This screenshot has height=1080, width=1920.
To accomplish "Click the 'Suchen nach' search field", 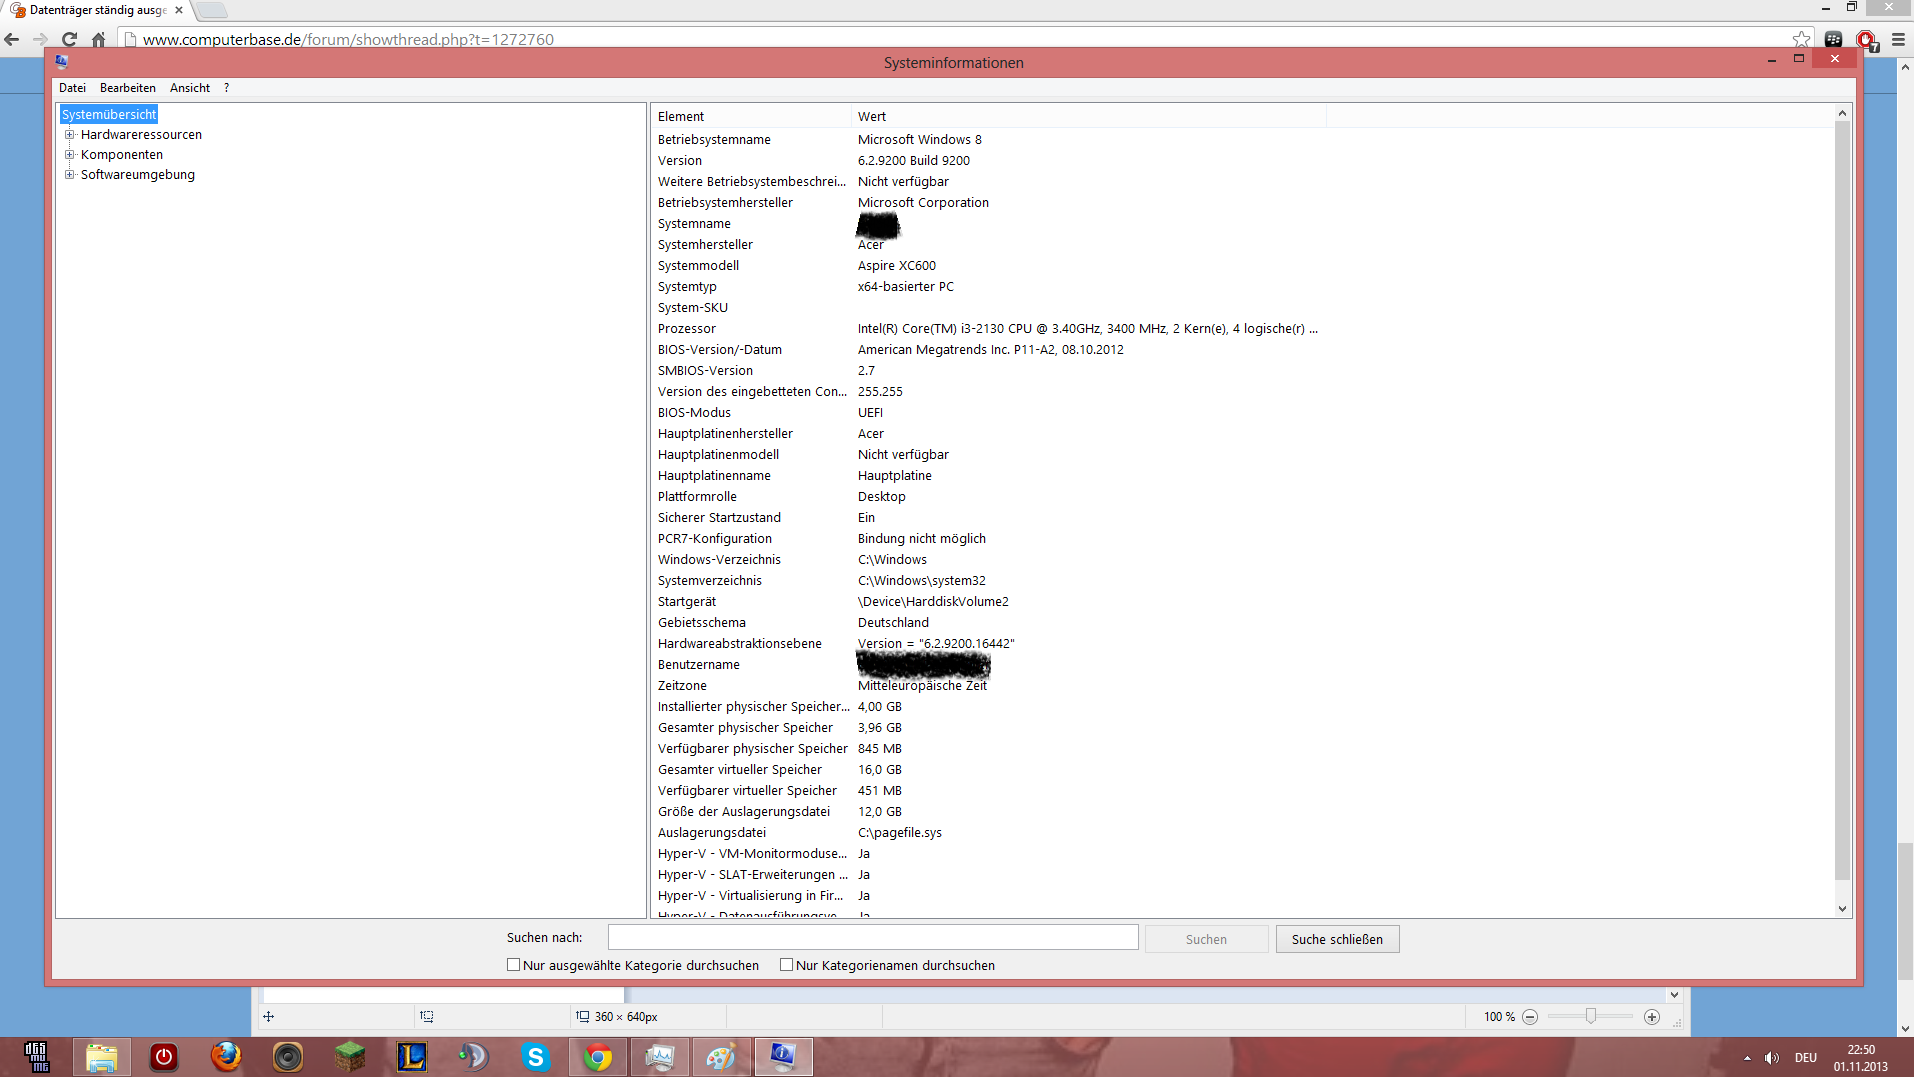I will (x=872, y=938).
